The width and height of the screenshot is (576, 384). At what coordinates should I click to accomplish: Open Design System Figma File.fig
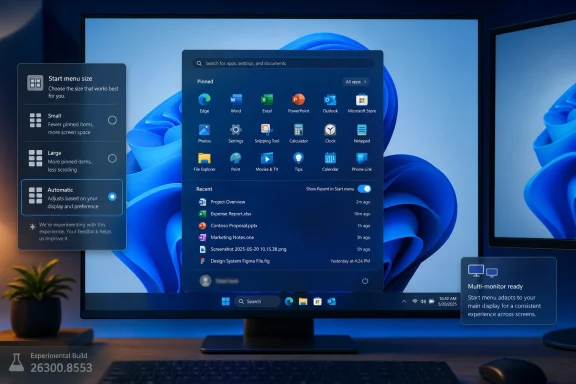pos(284,261)
